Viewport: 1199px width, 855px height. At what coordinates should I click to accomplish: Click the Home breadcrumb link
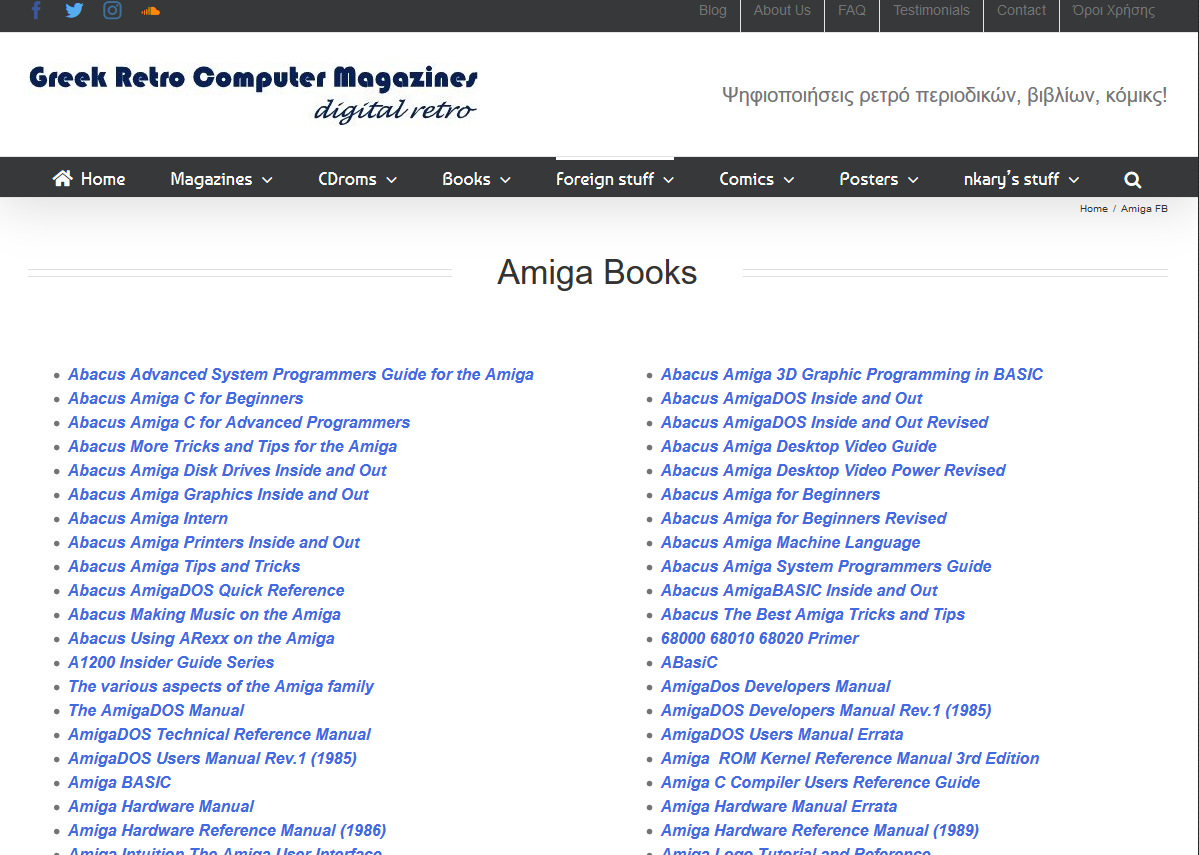point(1093,209)
